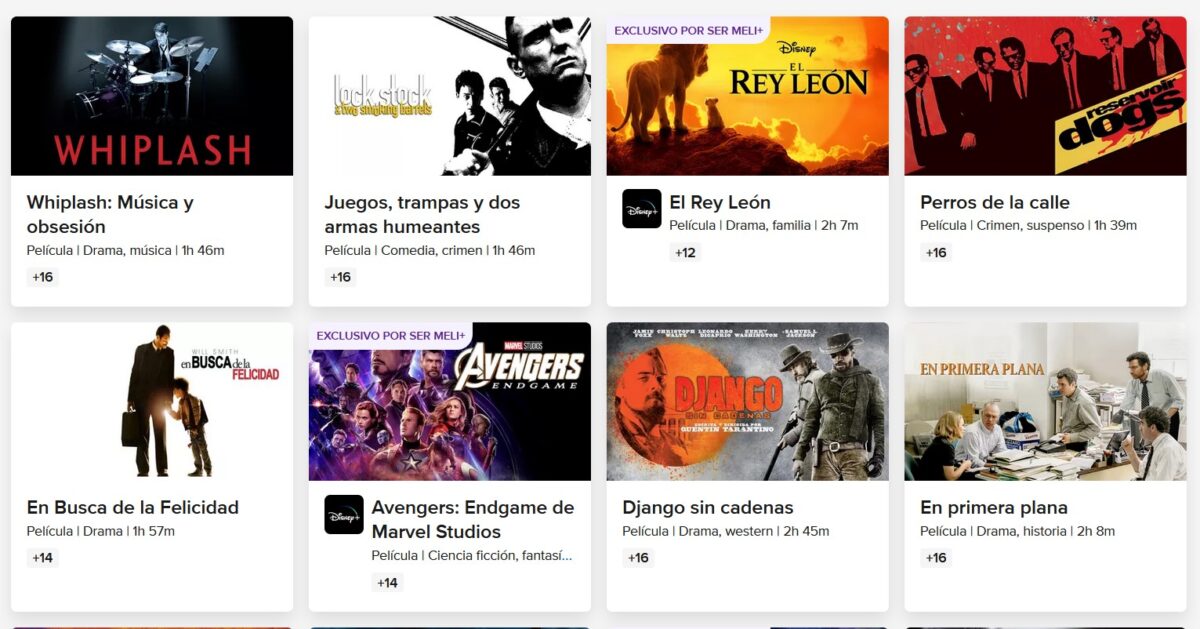
Task: Click the Django sin cadenas title
Action: pos(707,507)
